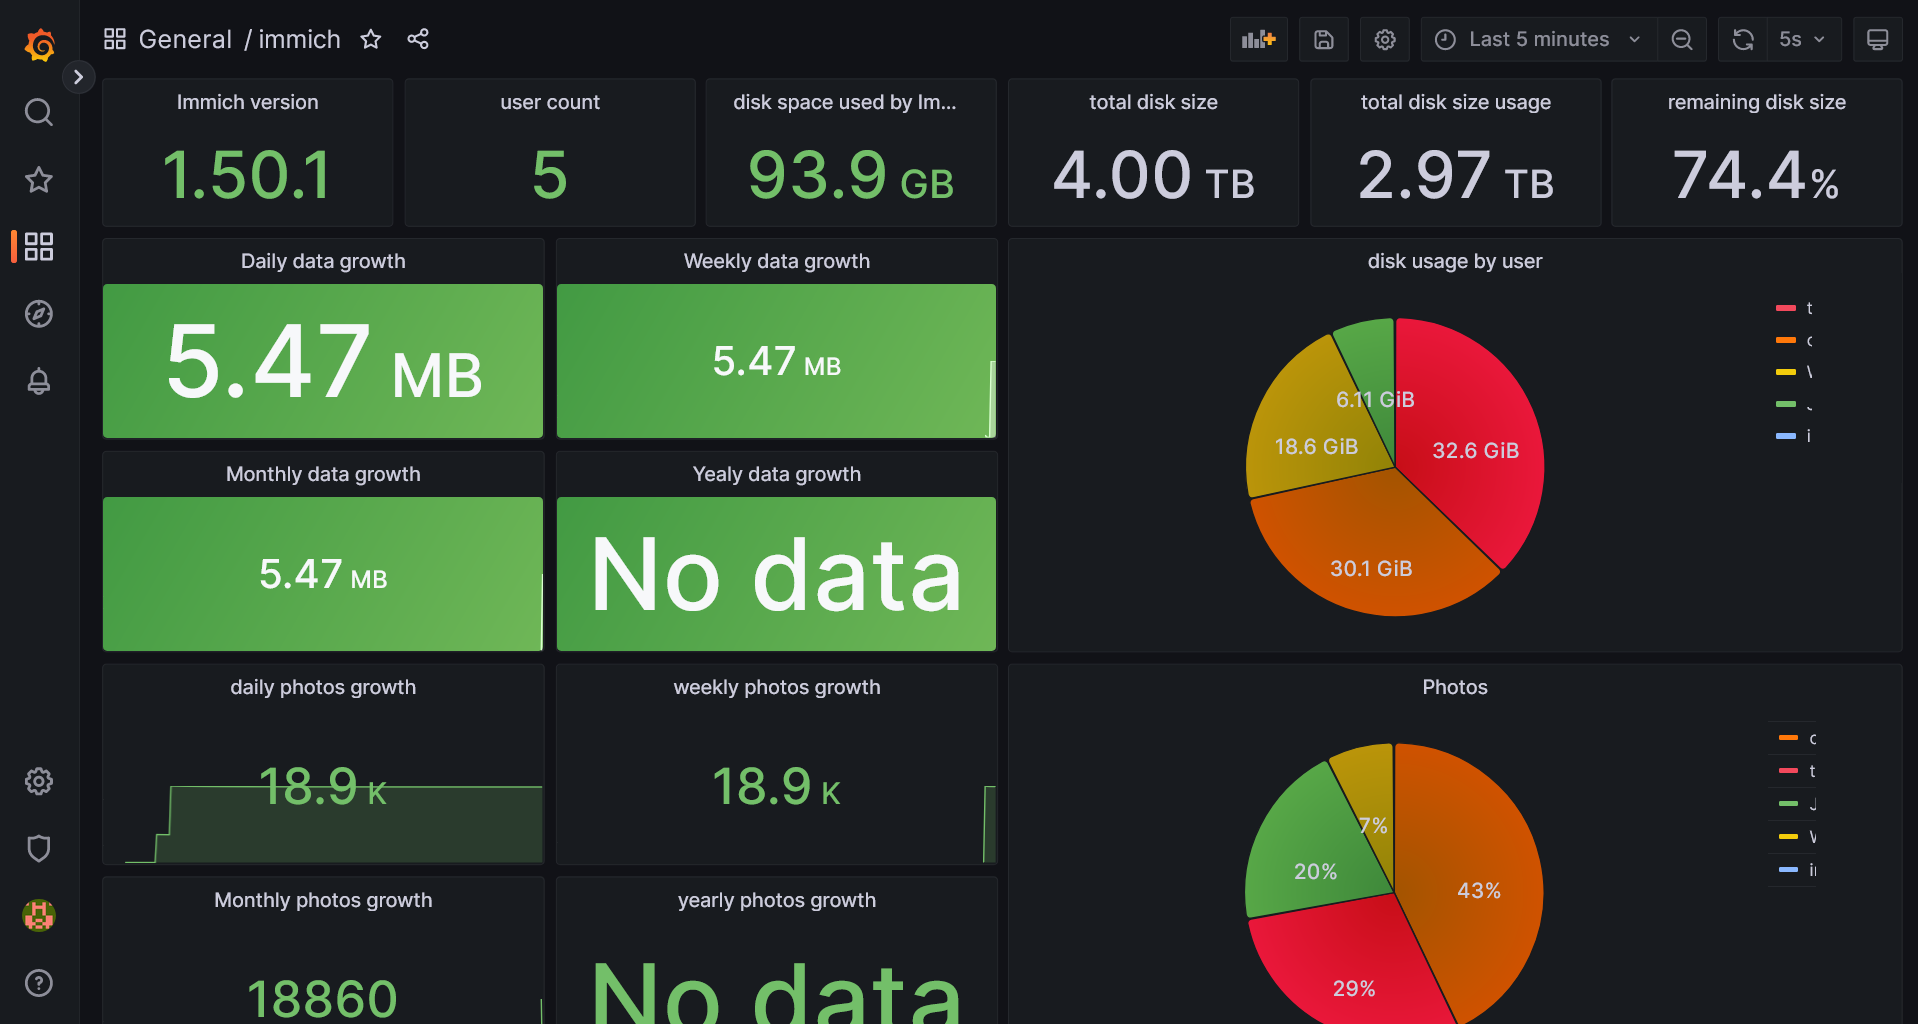
Task: Open the Server admin shield menu
Action: (x=39, y=848)
